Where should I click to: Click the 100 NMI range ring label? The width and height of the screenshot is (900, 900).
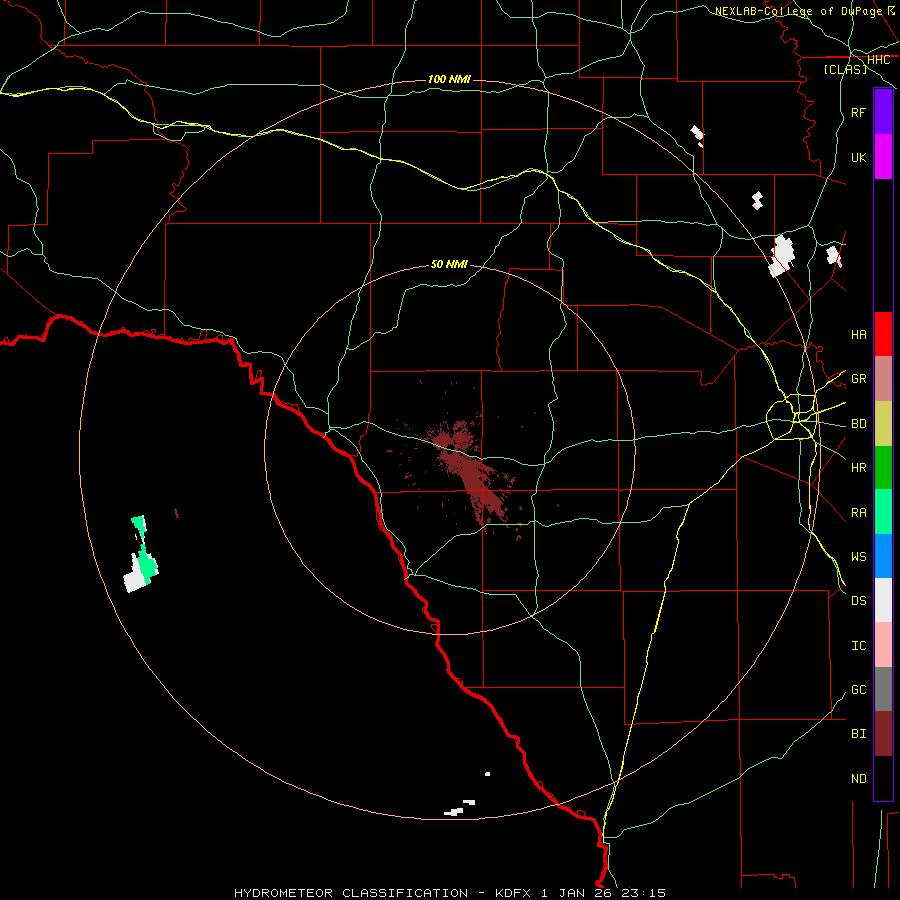point(449,79)
